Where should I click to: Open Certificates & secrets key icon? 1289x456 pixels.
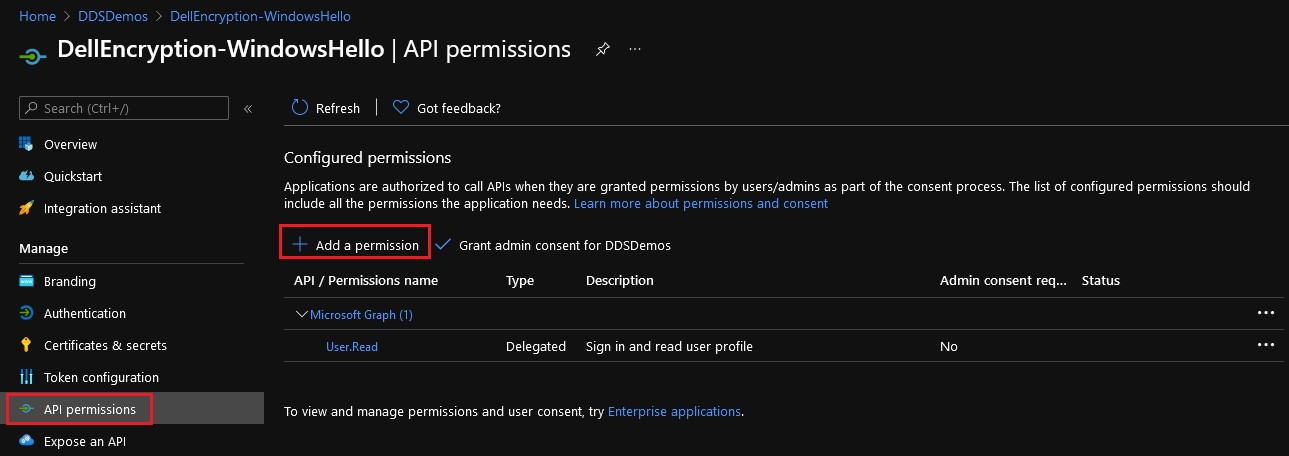click(27, 345)
